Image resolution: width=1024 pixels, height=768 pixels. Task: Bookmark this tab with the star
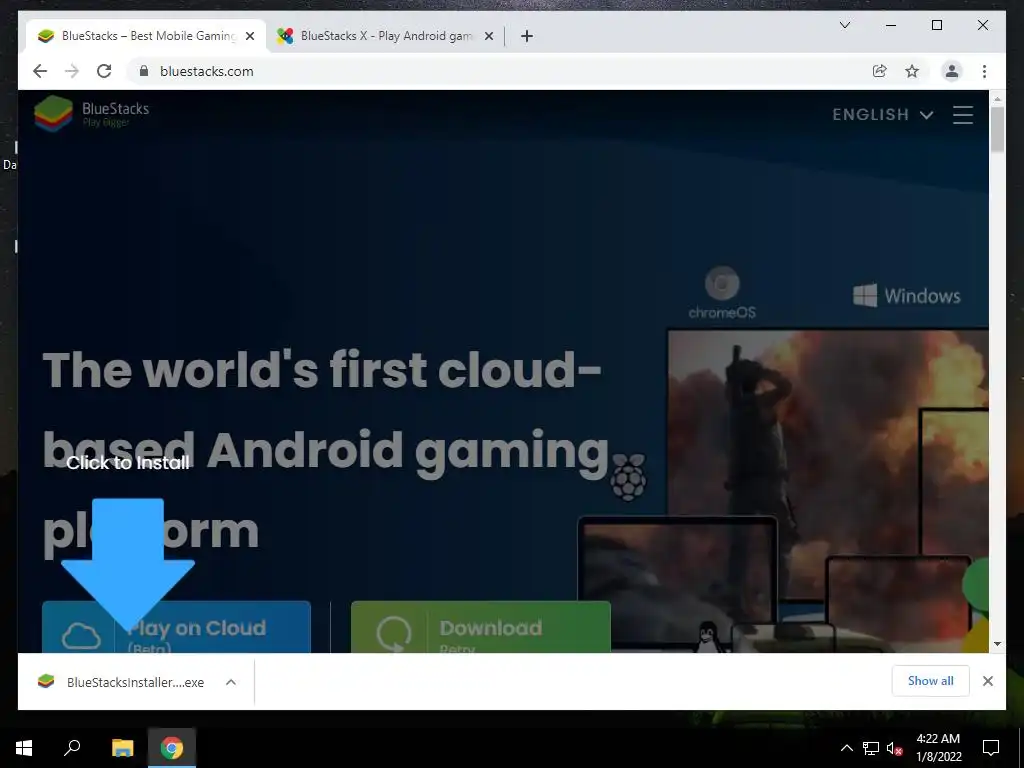[x=912, y=71]
